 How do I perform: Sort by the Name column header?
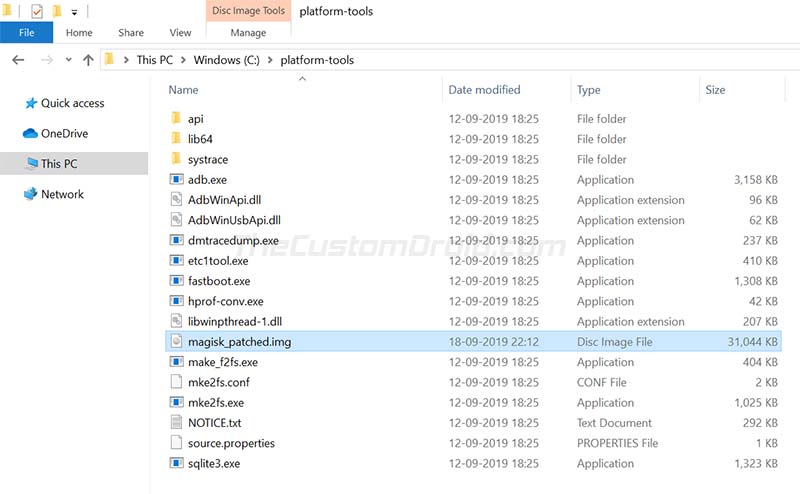click(x=184, y=90)
